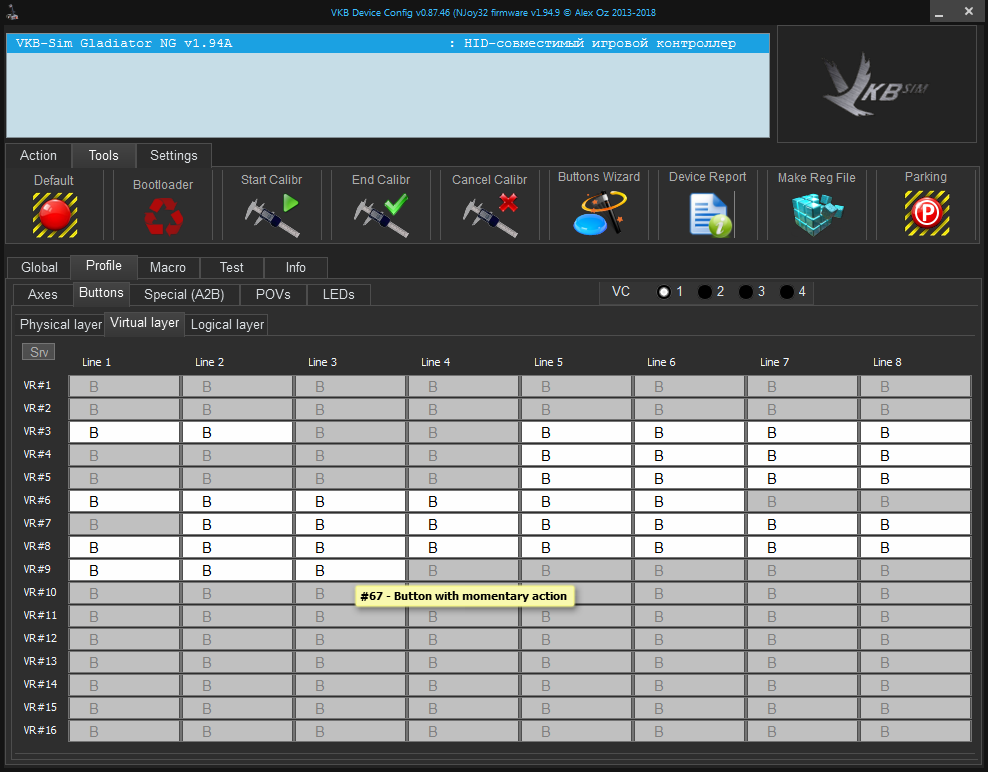This screenshot has width=988, height=772.
Task: Select VC radio button 1
Action: [x=663, y=292]
